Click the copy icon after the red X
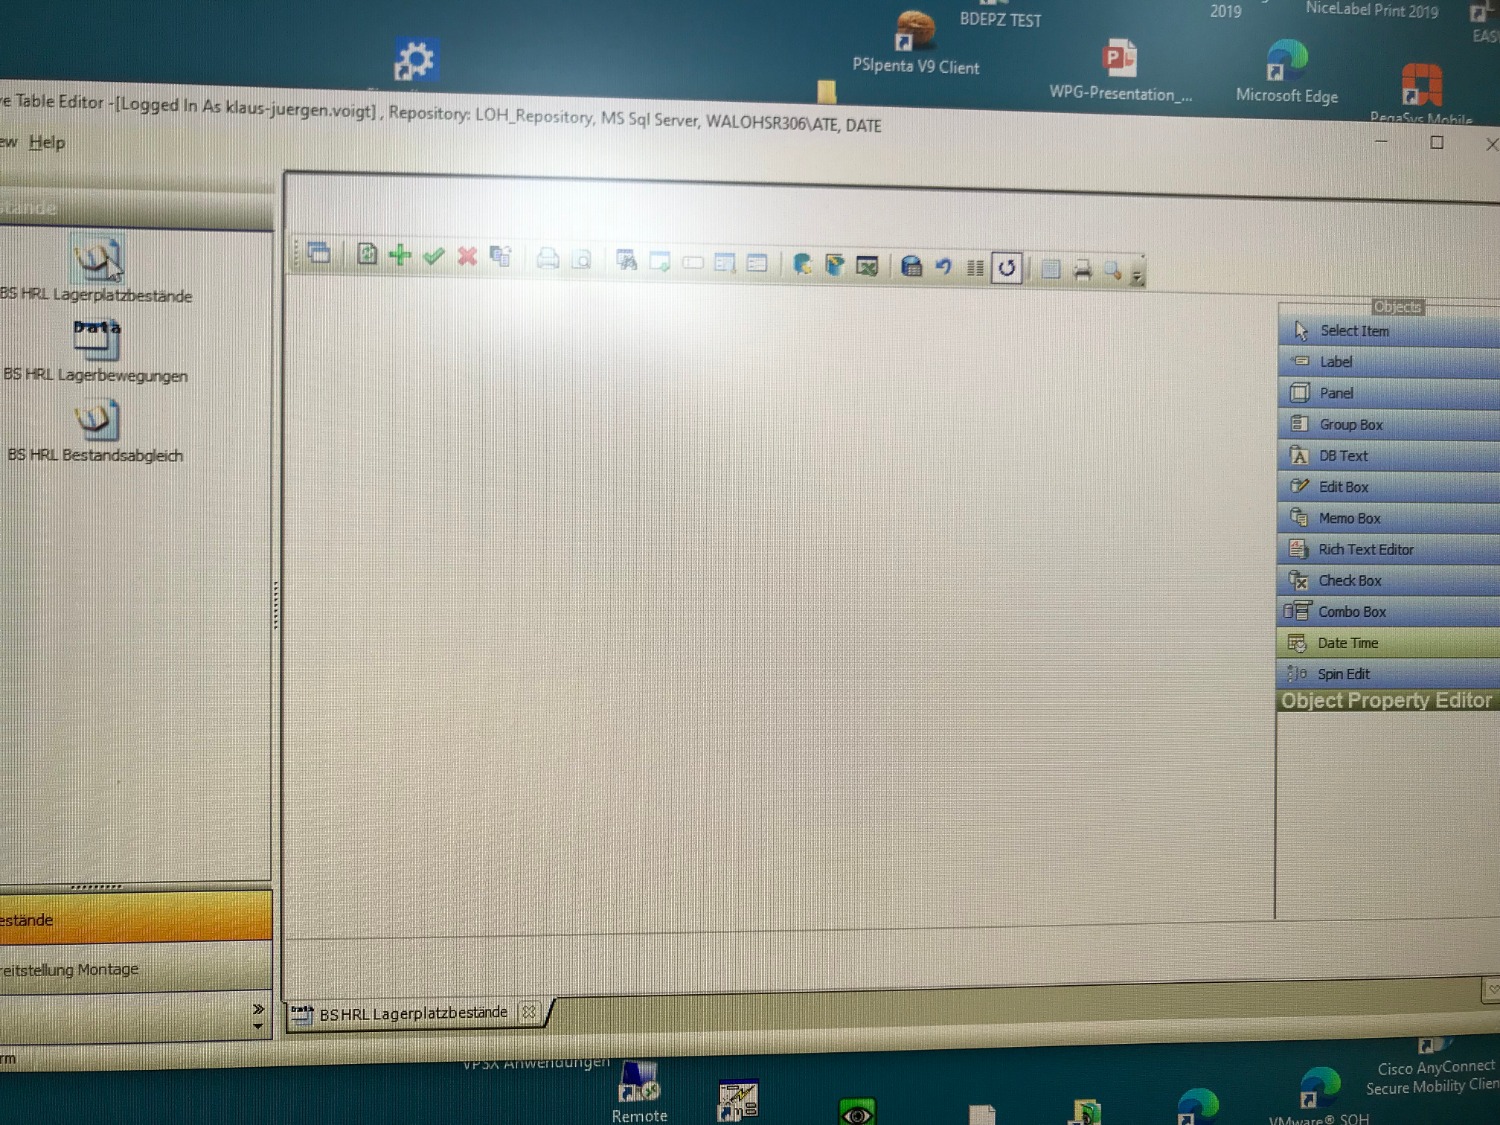 (x=500, y=257)
